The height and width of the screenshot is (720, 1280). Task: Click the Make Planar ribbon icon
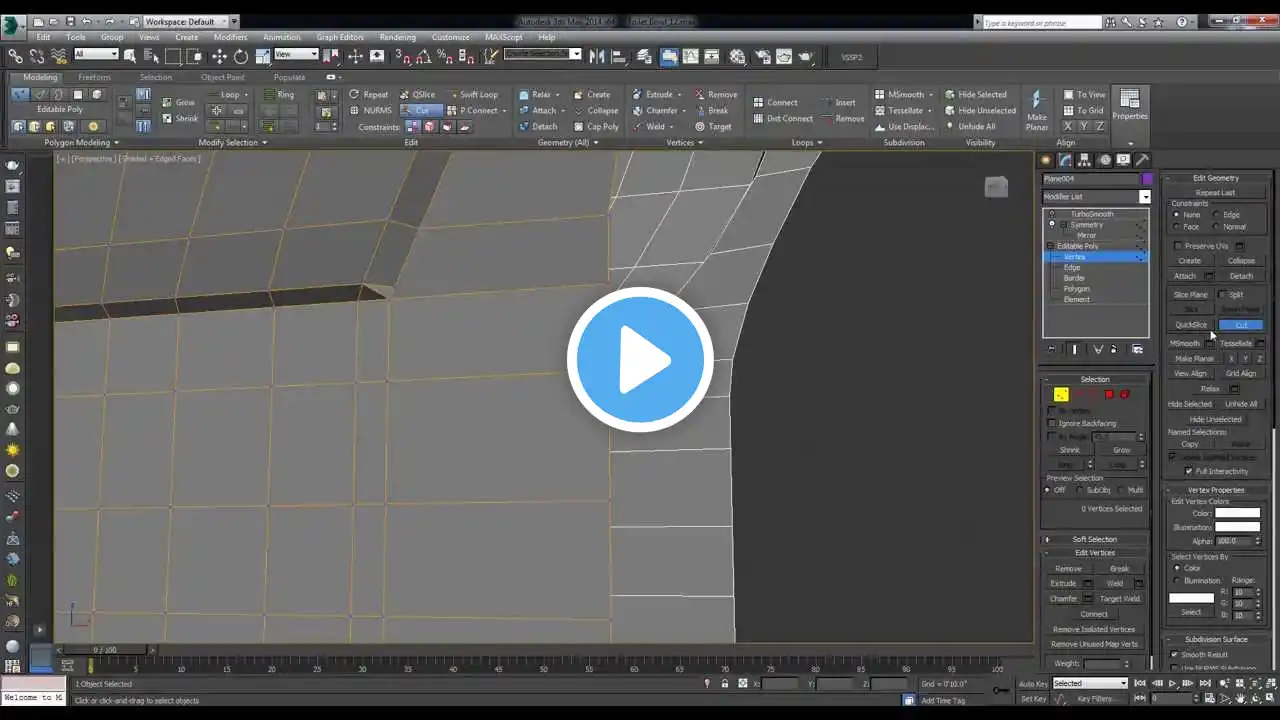pyautogui.click(x=1036, y=109)
